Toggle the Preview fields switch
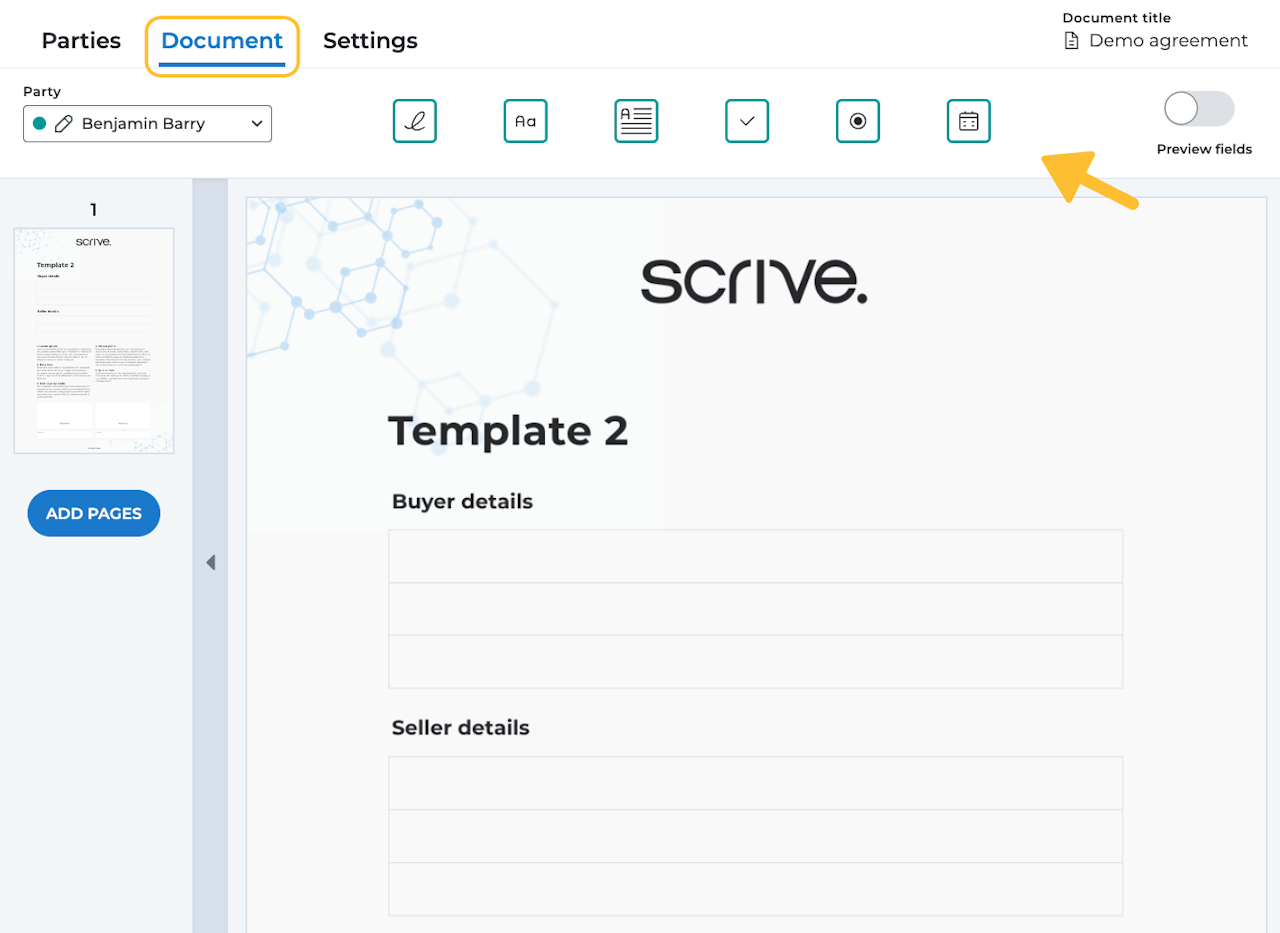 coord(1200,109)
